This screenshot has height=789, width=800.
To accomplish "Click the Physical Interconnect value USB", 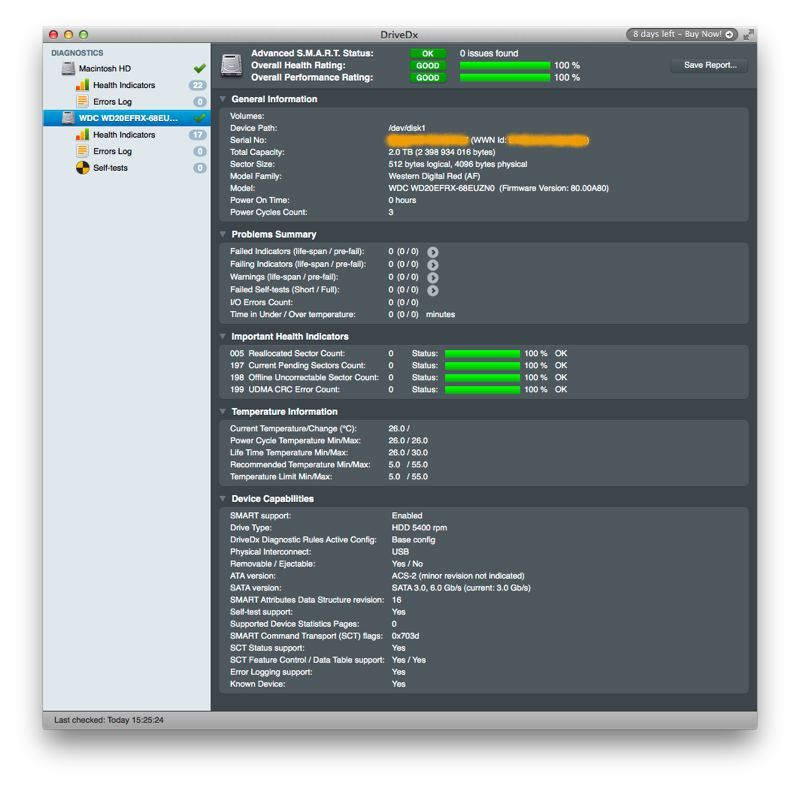I will (x=400, y=552).
